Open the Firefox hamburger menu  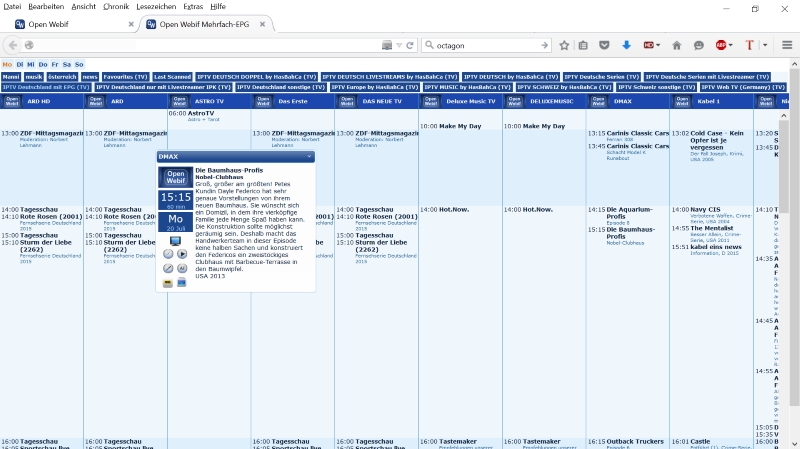pyautogui.click(x=787, y=45)
